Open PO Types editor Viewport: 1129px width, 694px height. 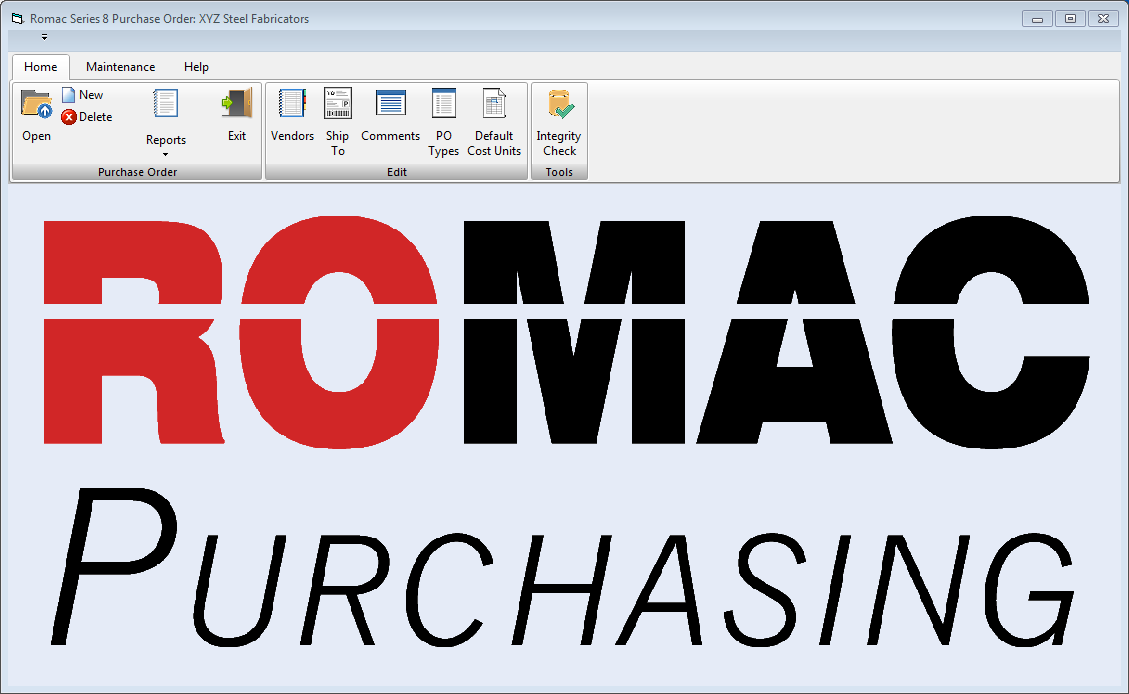coord(443,104)
